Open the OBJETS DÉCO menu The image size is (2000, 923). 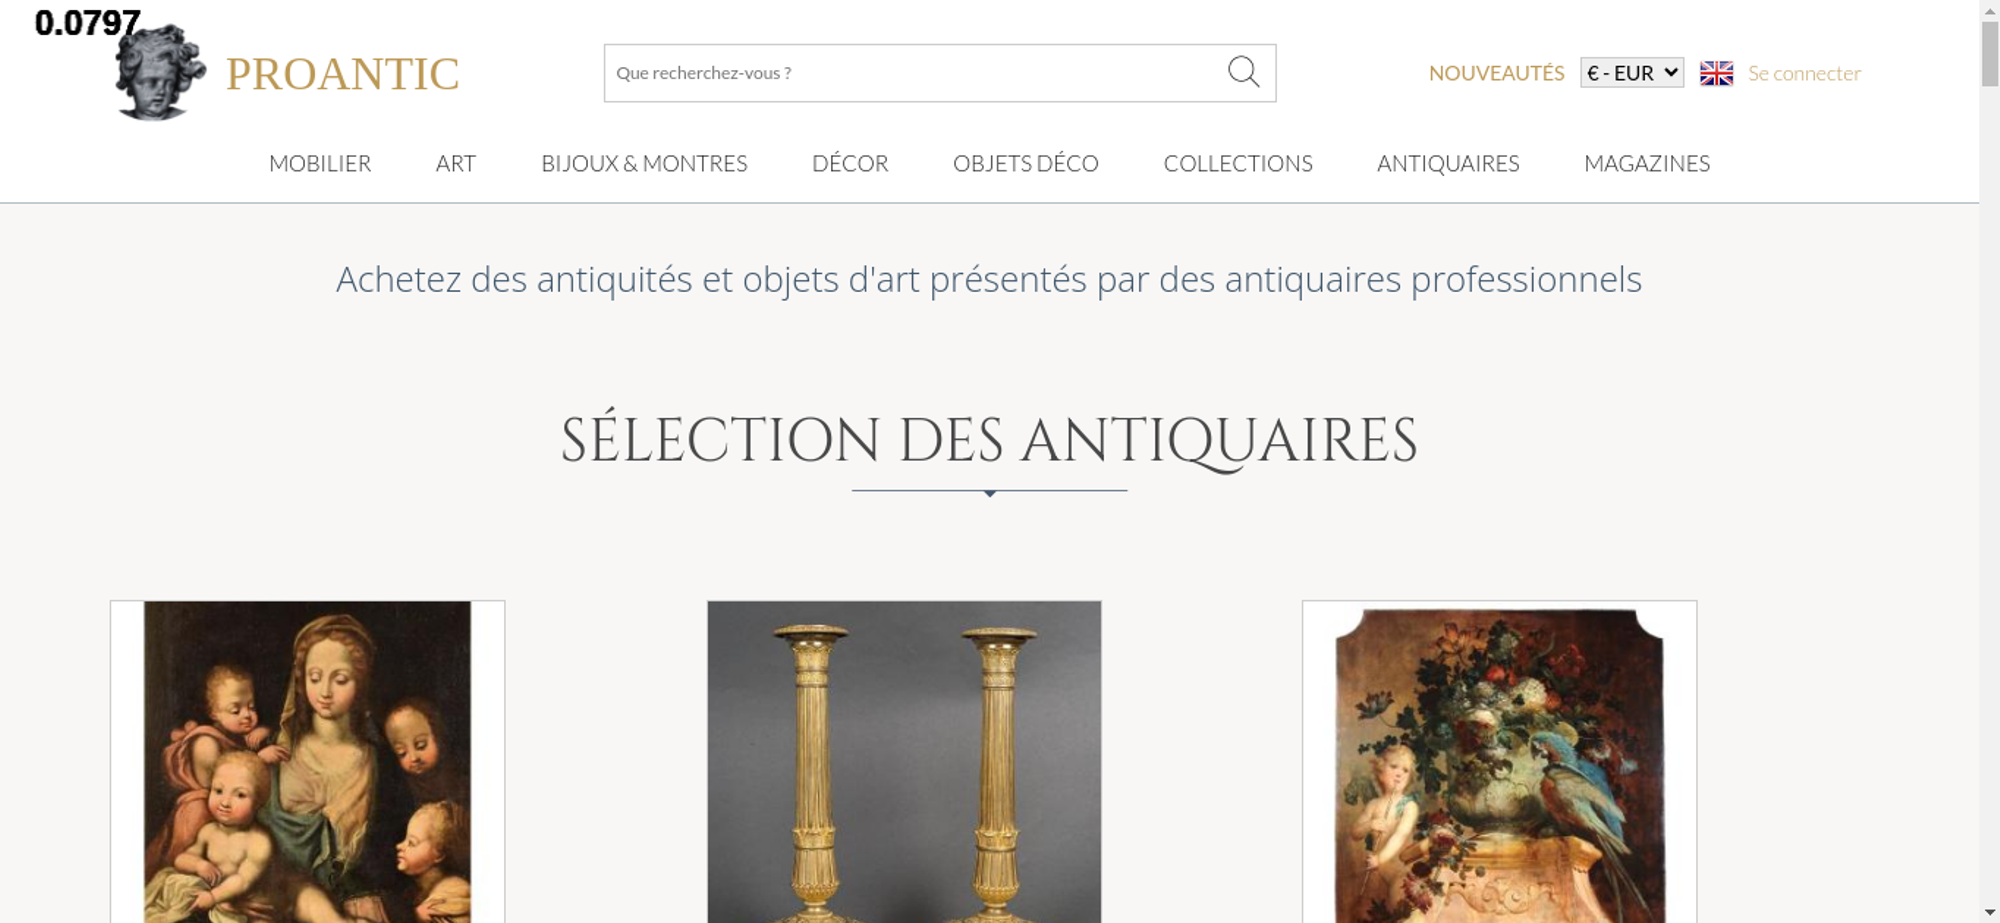click(x=1026, y=163)
